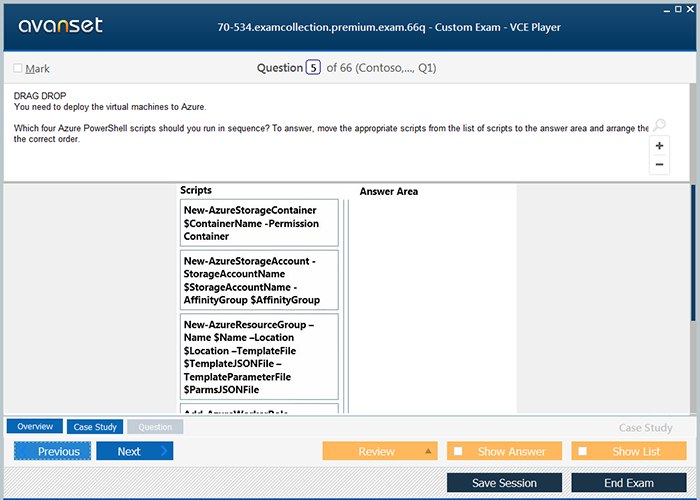This screenshot has width=700, height=500.
Task: Zoom in with the plus icon
Action: pyautogui.click(x=659, y=146)
